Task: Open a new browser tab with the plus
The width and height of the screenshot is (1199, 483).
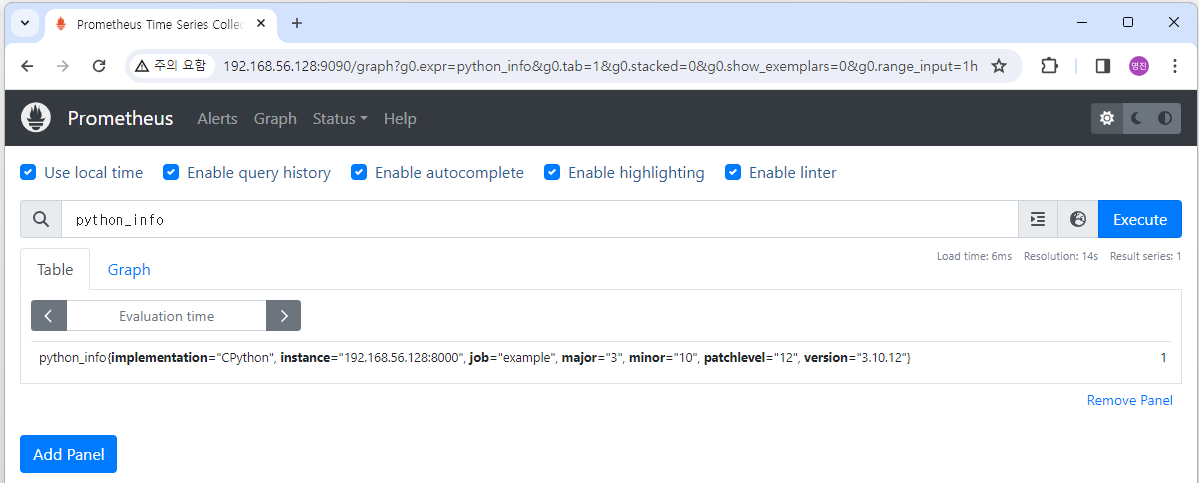Action: (x=297, y=23)
